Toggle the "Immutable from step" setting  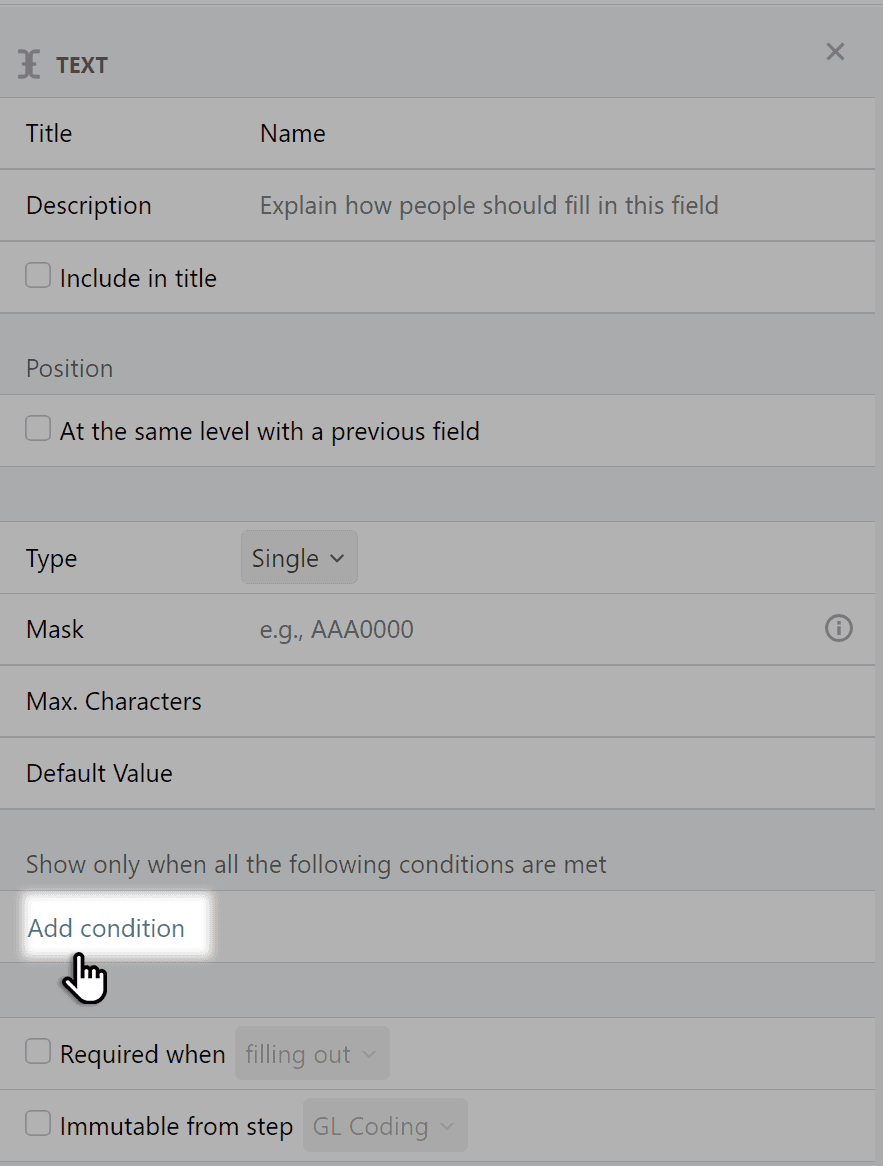click(x=37, y=1123)
